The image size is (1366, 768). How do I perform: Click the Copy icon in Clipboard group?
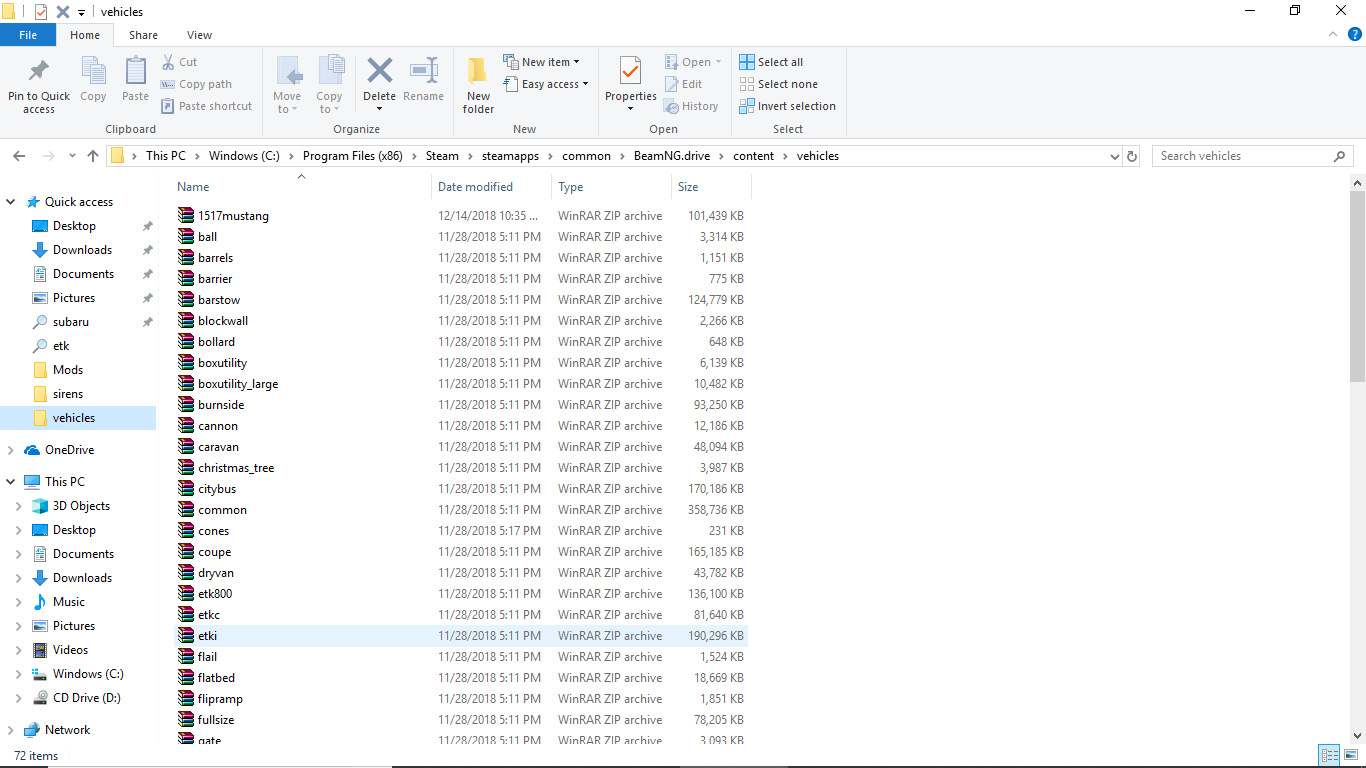tap(93, 72)
